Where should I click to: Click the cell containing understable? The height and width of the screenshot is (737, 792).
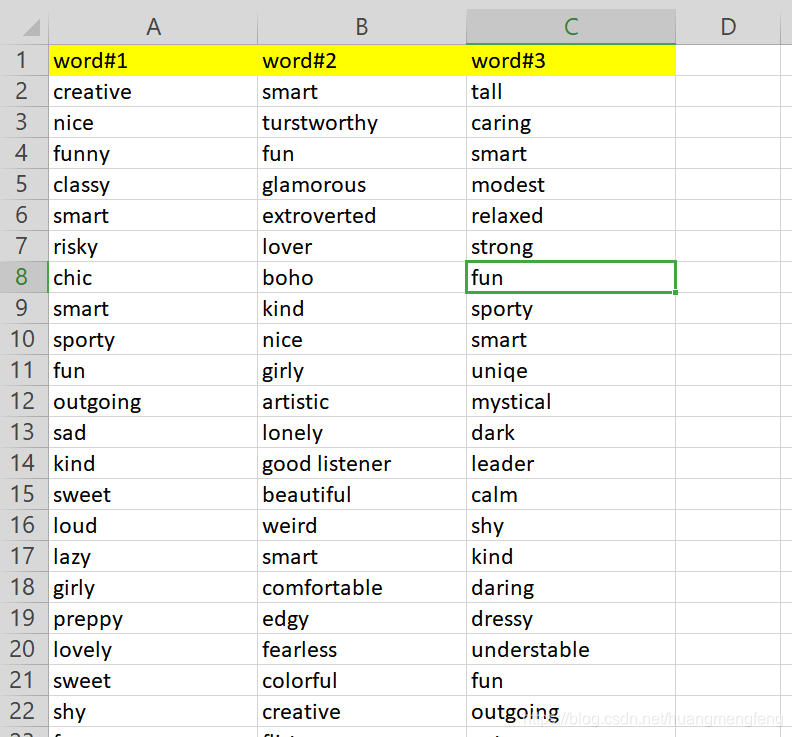(571, 649)
